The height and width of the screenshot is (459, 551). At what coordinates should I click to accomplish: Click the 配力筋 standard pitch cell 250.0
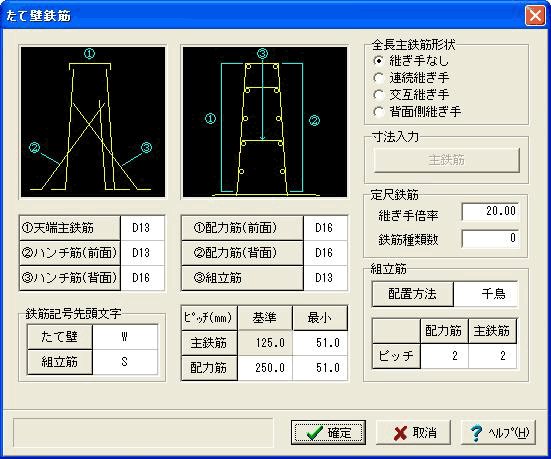tap(265, 368)
